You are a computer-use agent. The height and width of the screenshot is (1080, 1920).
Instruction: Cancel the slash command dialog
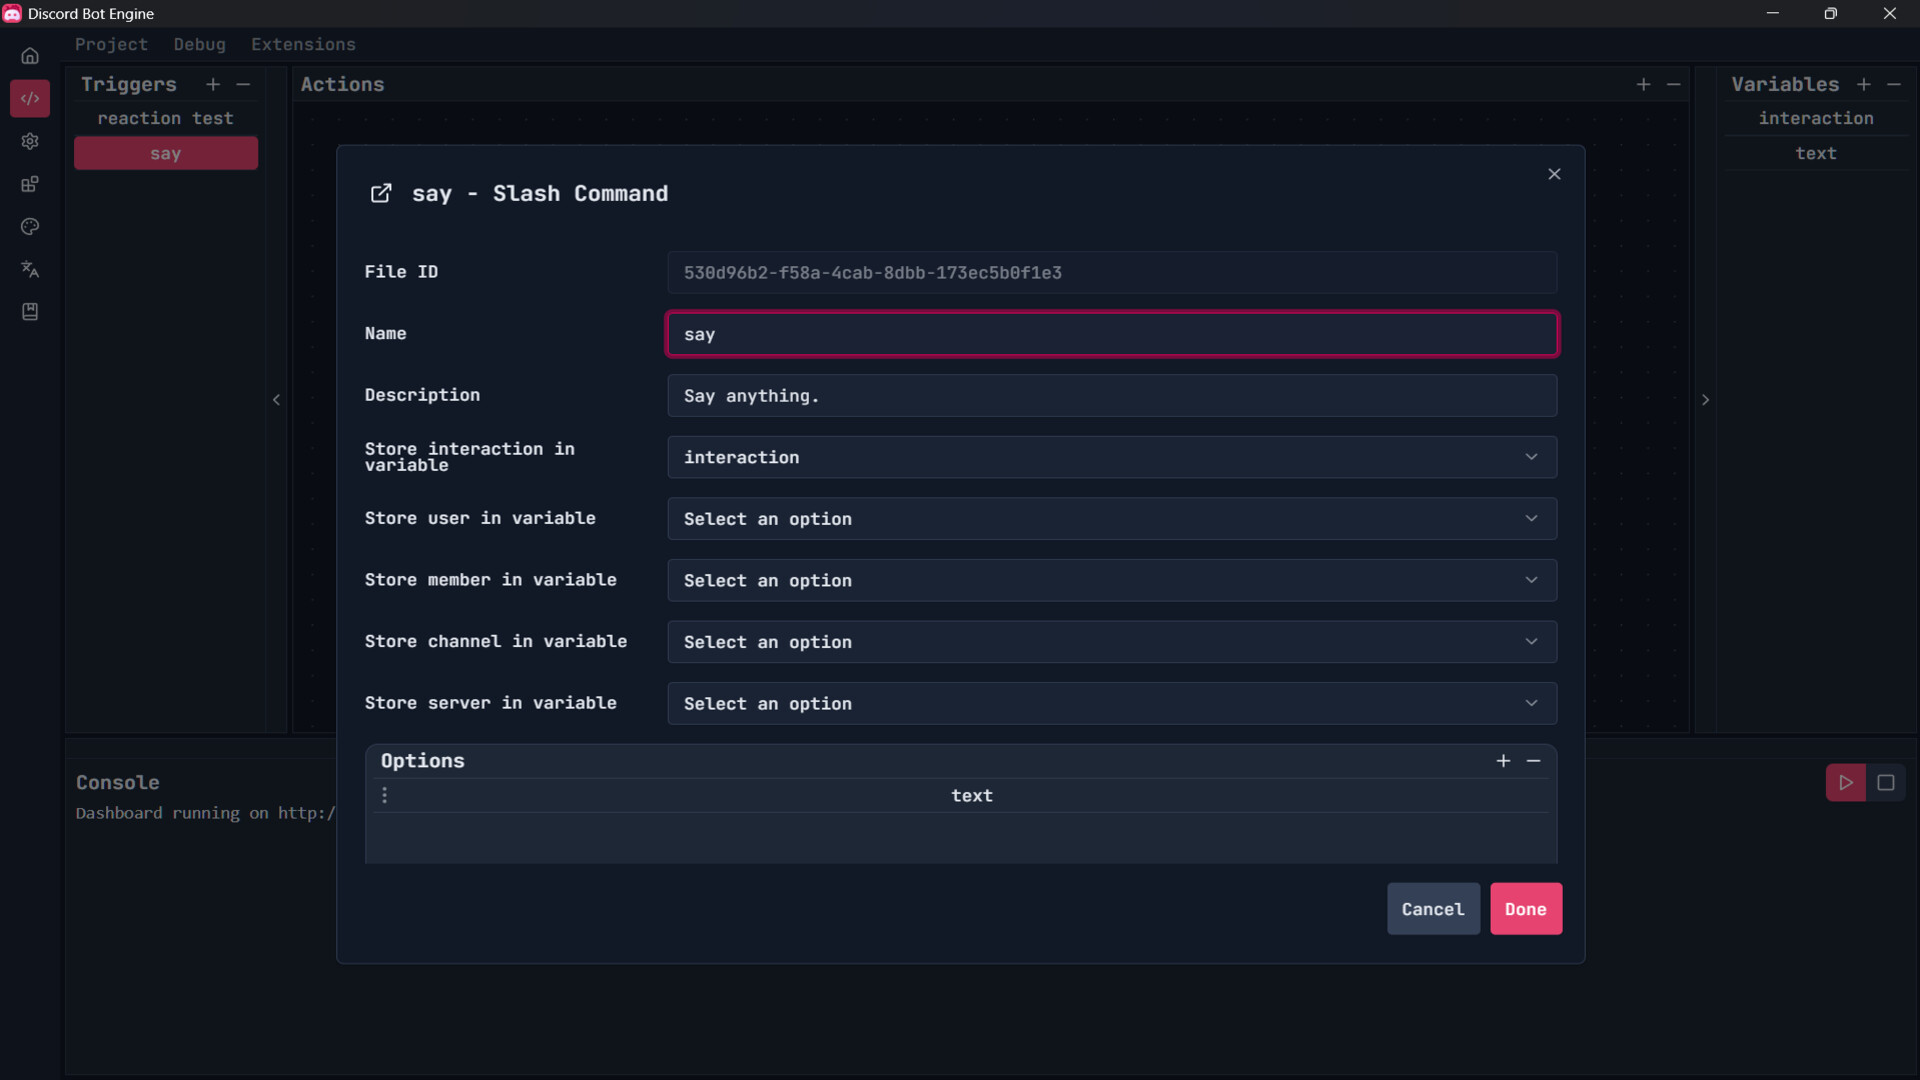(1433, 909)
